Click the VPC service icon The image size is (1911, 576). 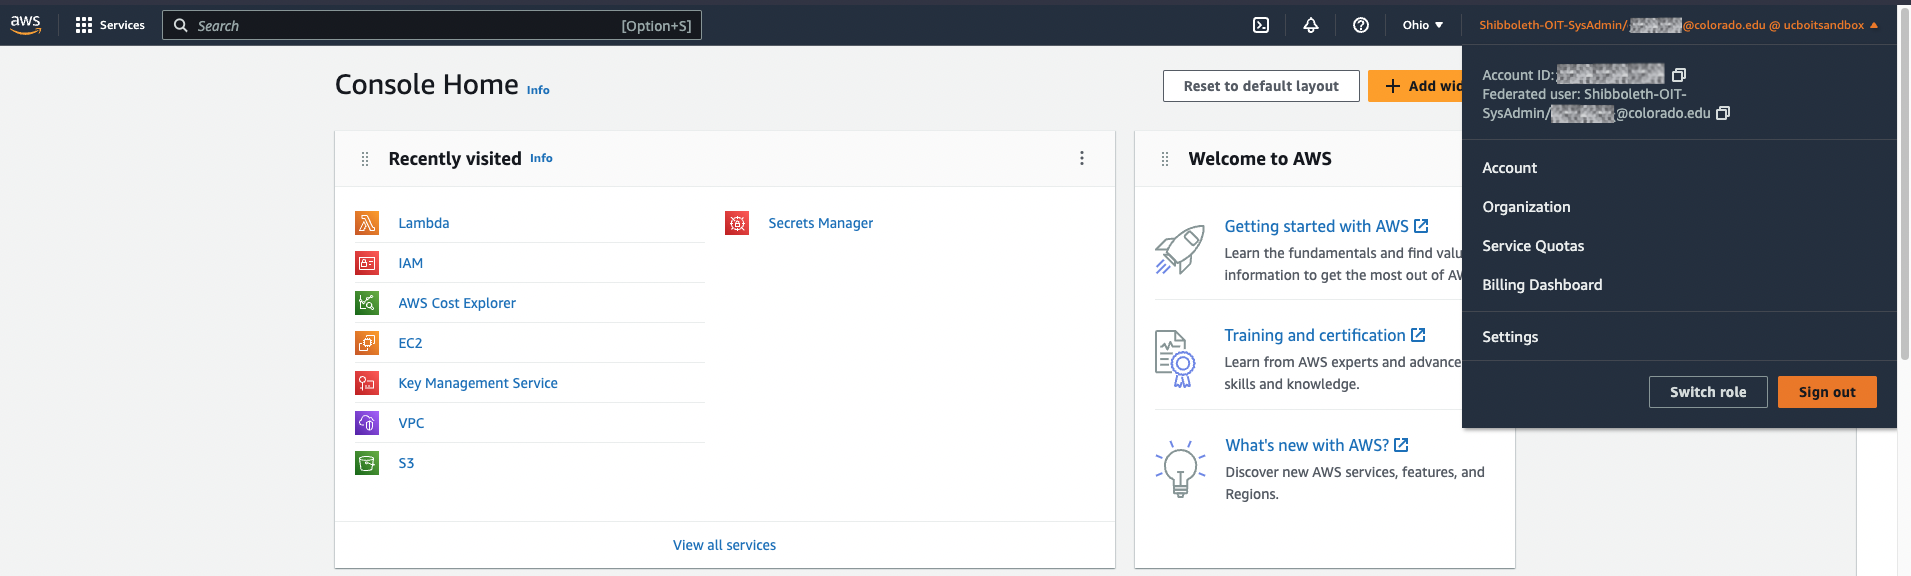coord(367,423)
